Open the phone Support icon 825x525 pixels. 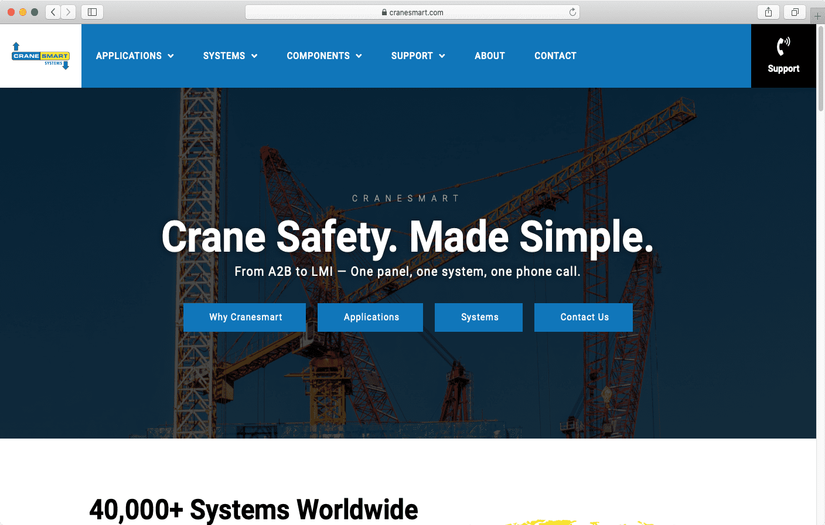click(783, 55)
